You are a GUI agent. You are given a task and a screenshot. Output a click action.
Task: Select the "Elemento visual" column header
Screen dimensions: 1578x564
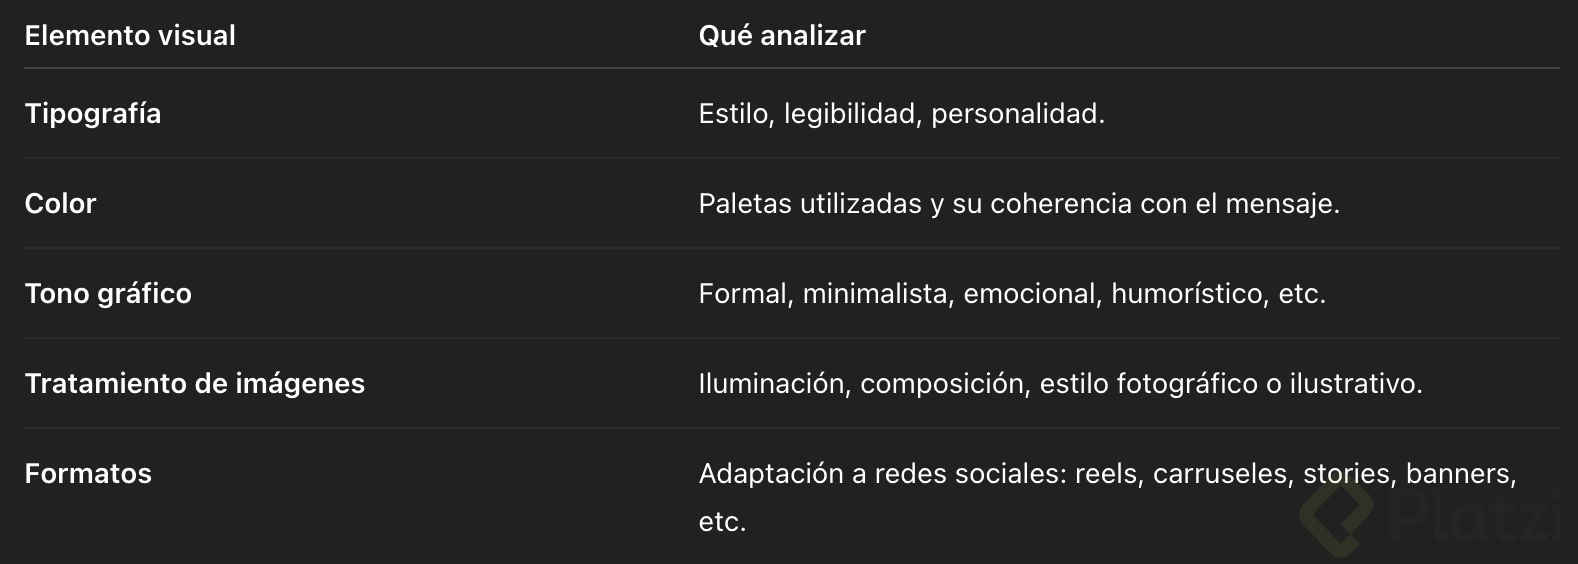[x=130, y=36]
